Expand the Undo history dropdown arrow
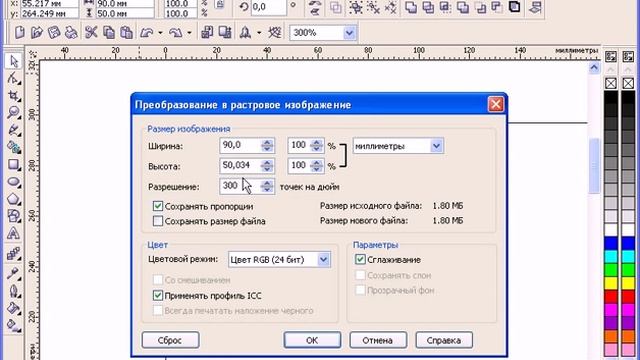The width and height of the screenshot is (640, 360). click(x=160, y=33)
